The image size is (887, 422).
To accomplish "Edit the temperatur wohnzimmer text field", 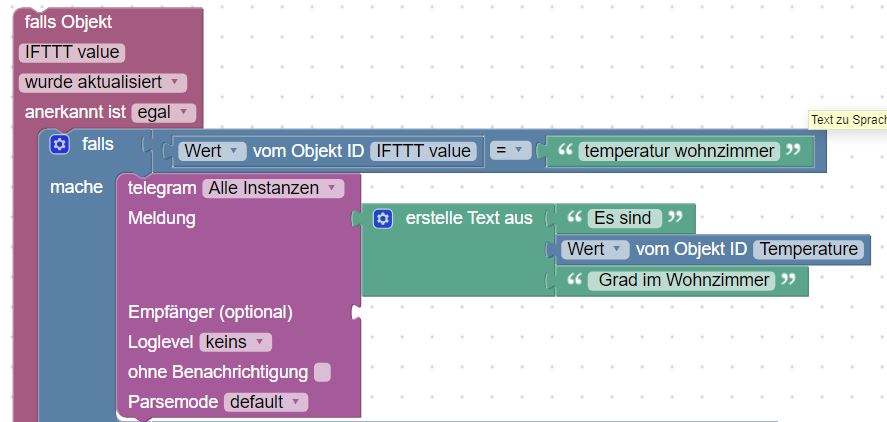I will [680, 151].
